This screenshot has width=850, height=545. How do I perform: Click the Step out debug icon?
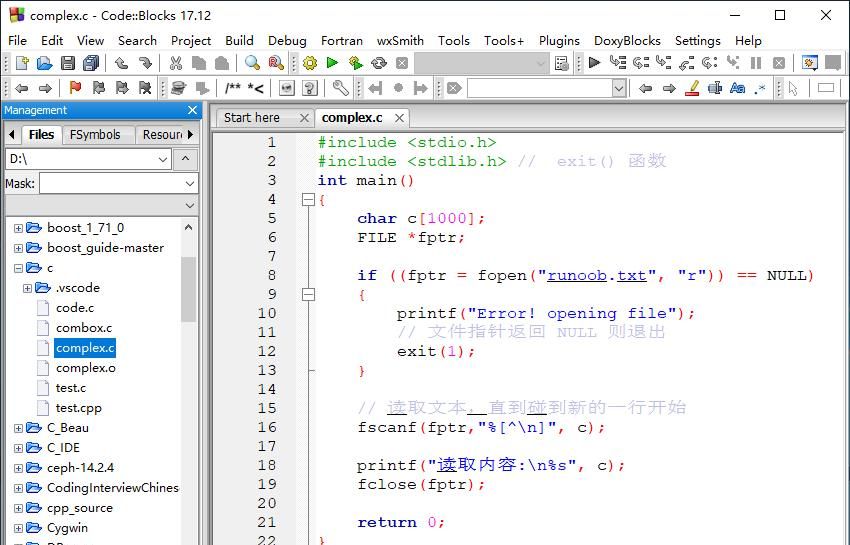click(x=687, y=63)
